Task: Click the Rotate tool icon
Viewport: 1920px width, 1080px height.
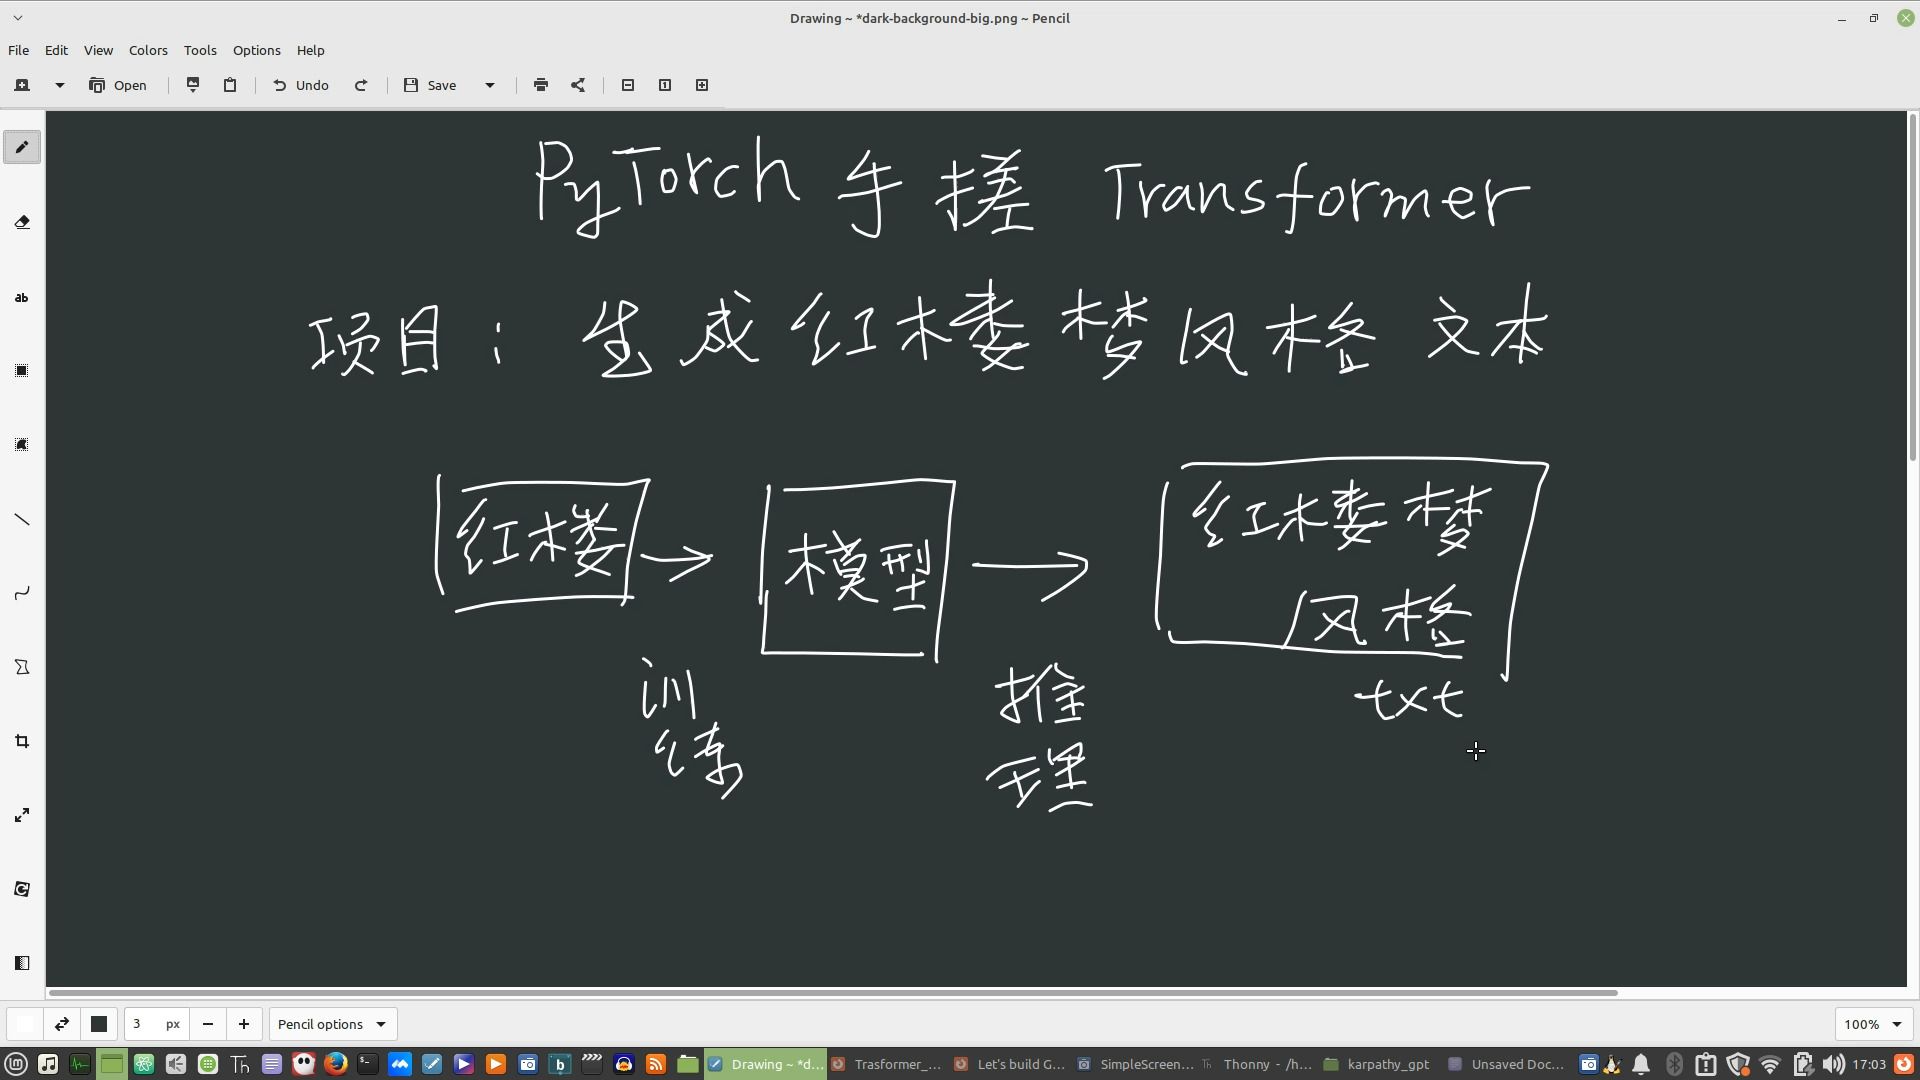Action: [22, 890]
